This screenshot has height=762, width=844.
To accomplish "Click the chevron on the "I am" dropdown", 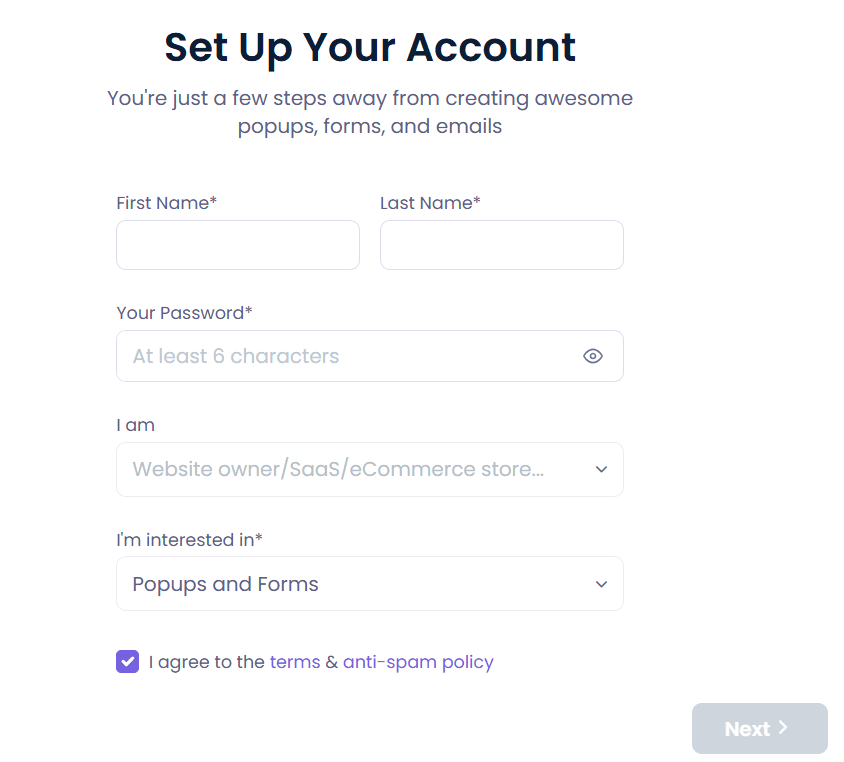I will [601, 469].
